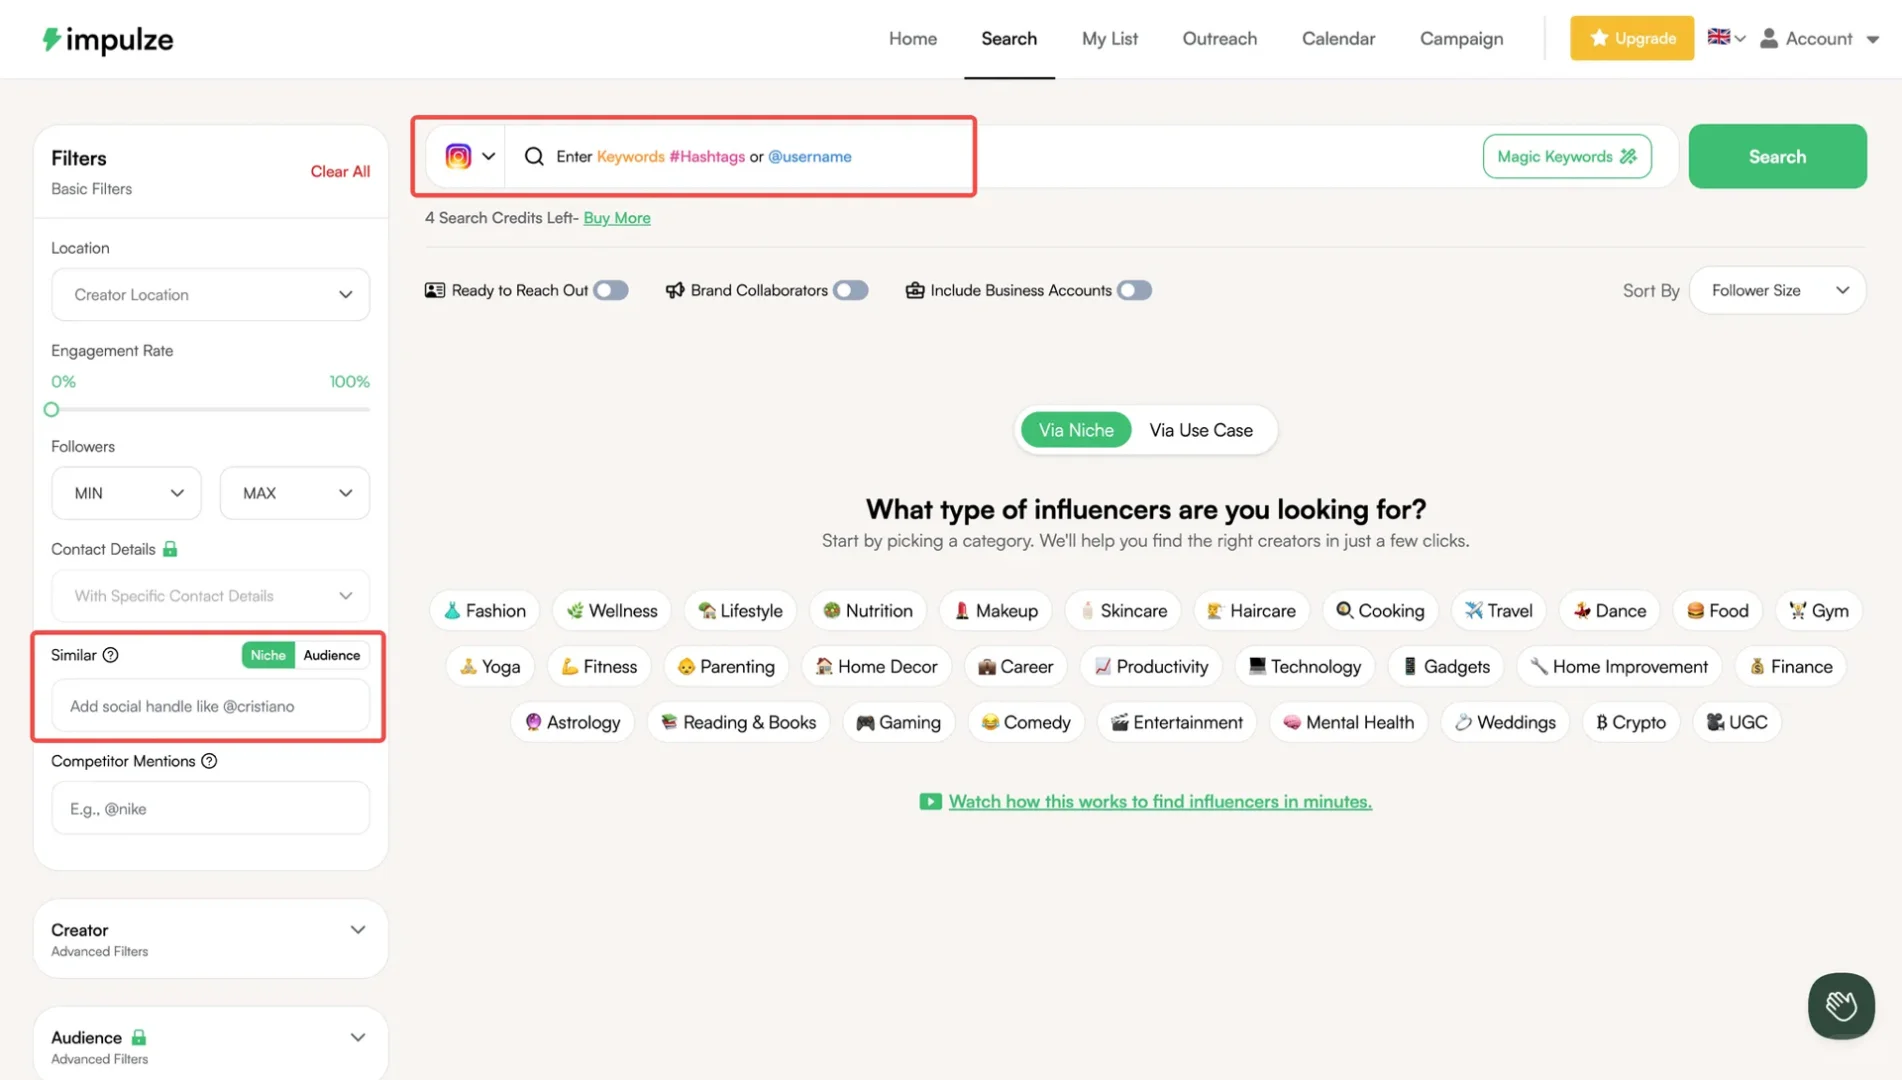Follow the Buy More credits link
1902x1080 pixels.
coord(616,218)
